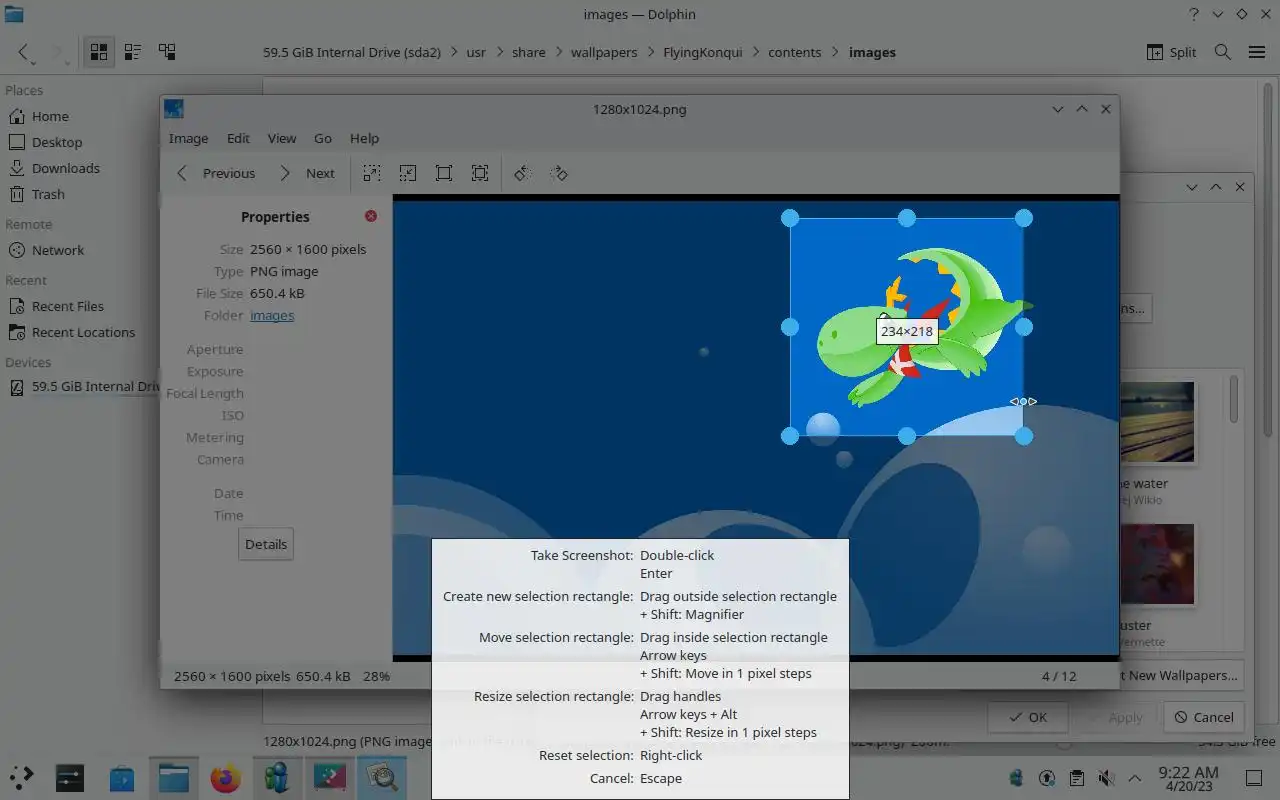Click the 234×218 selection size label
Image resolution: width=1280 pixels, height=800 pixels.
point(907,331)
